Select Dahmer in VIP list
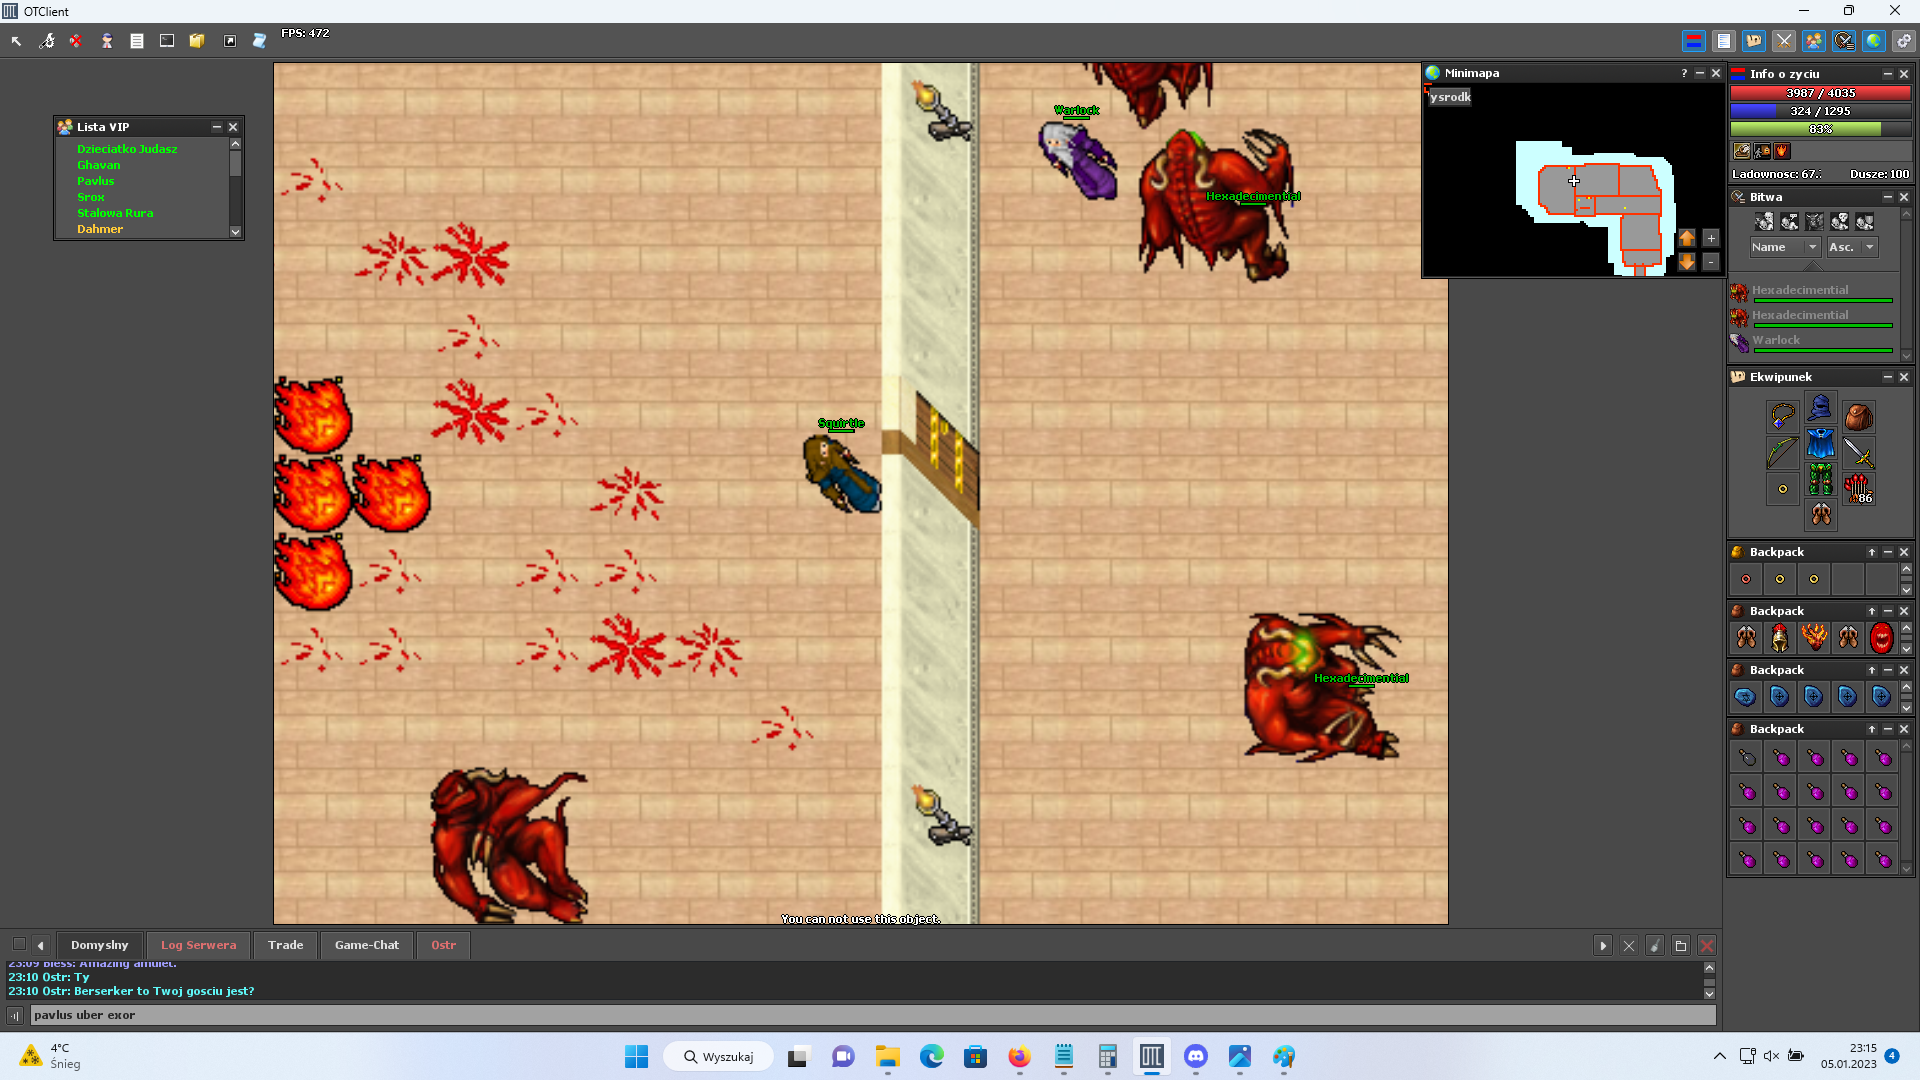 100,229
